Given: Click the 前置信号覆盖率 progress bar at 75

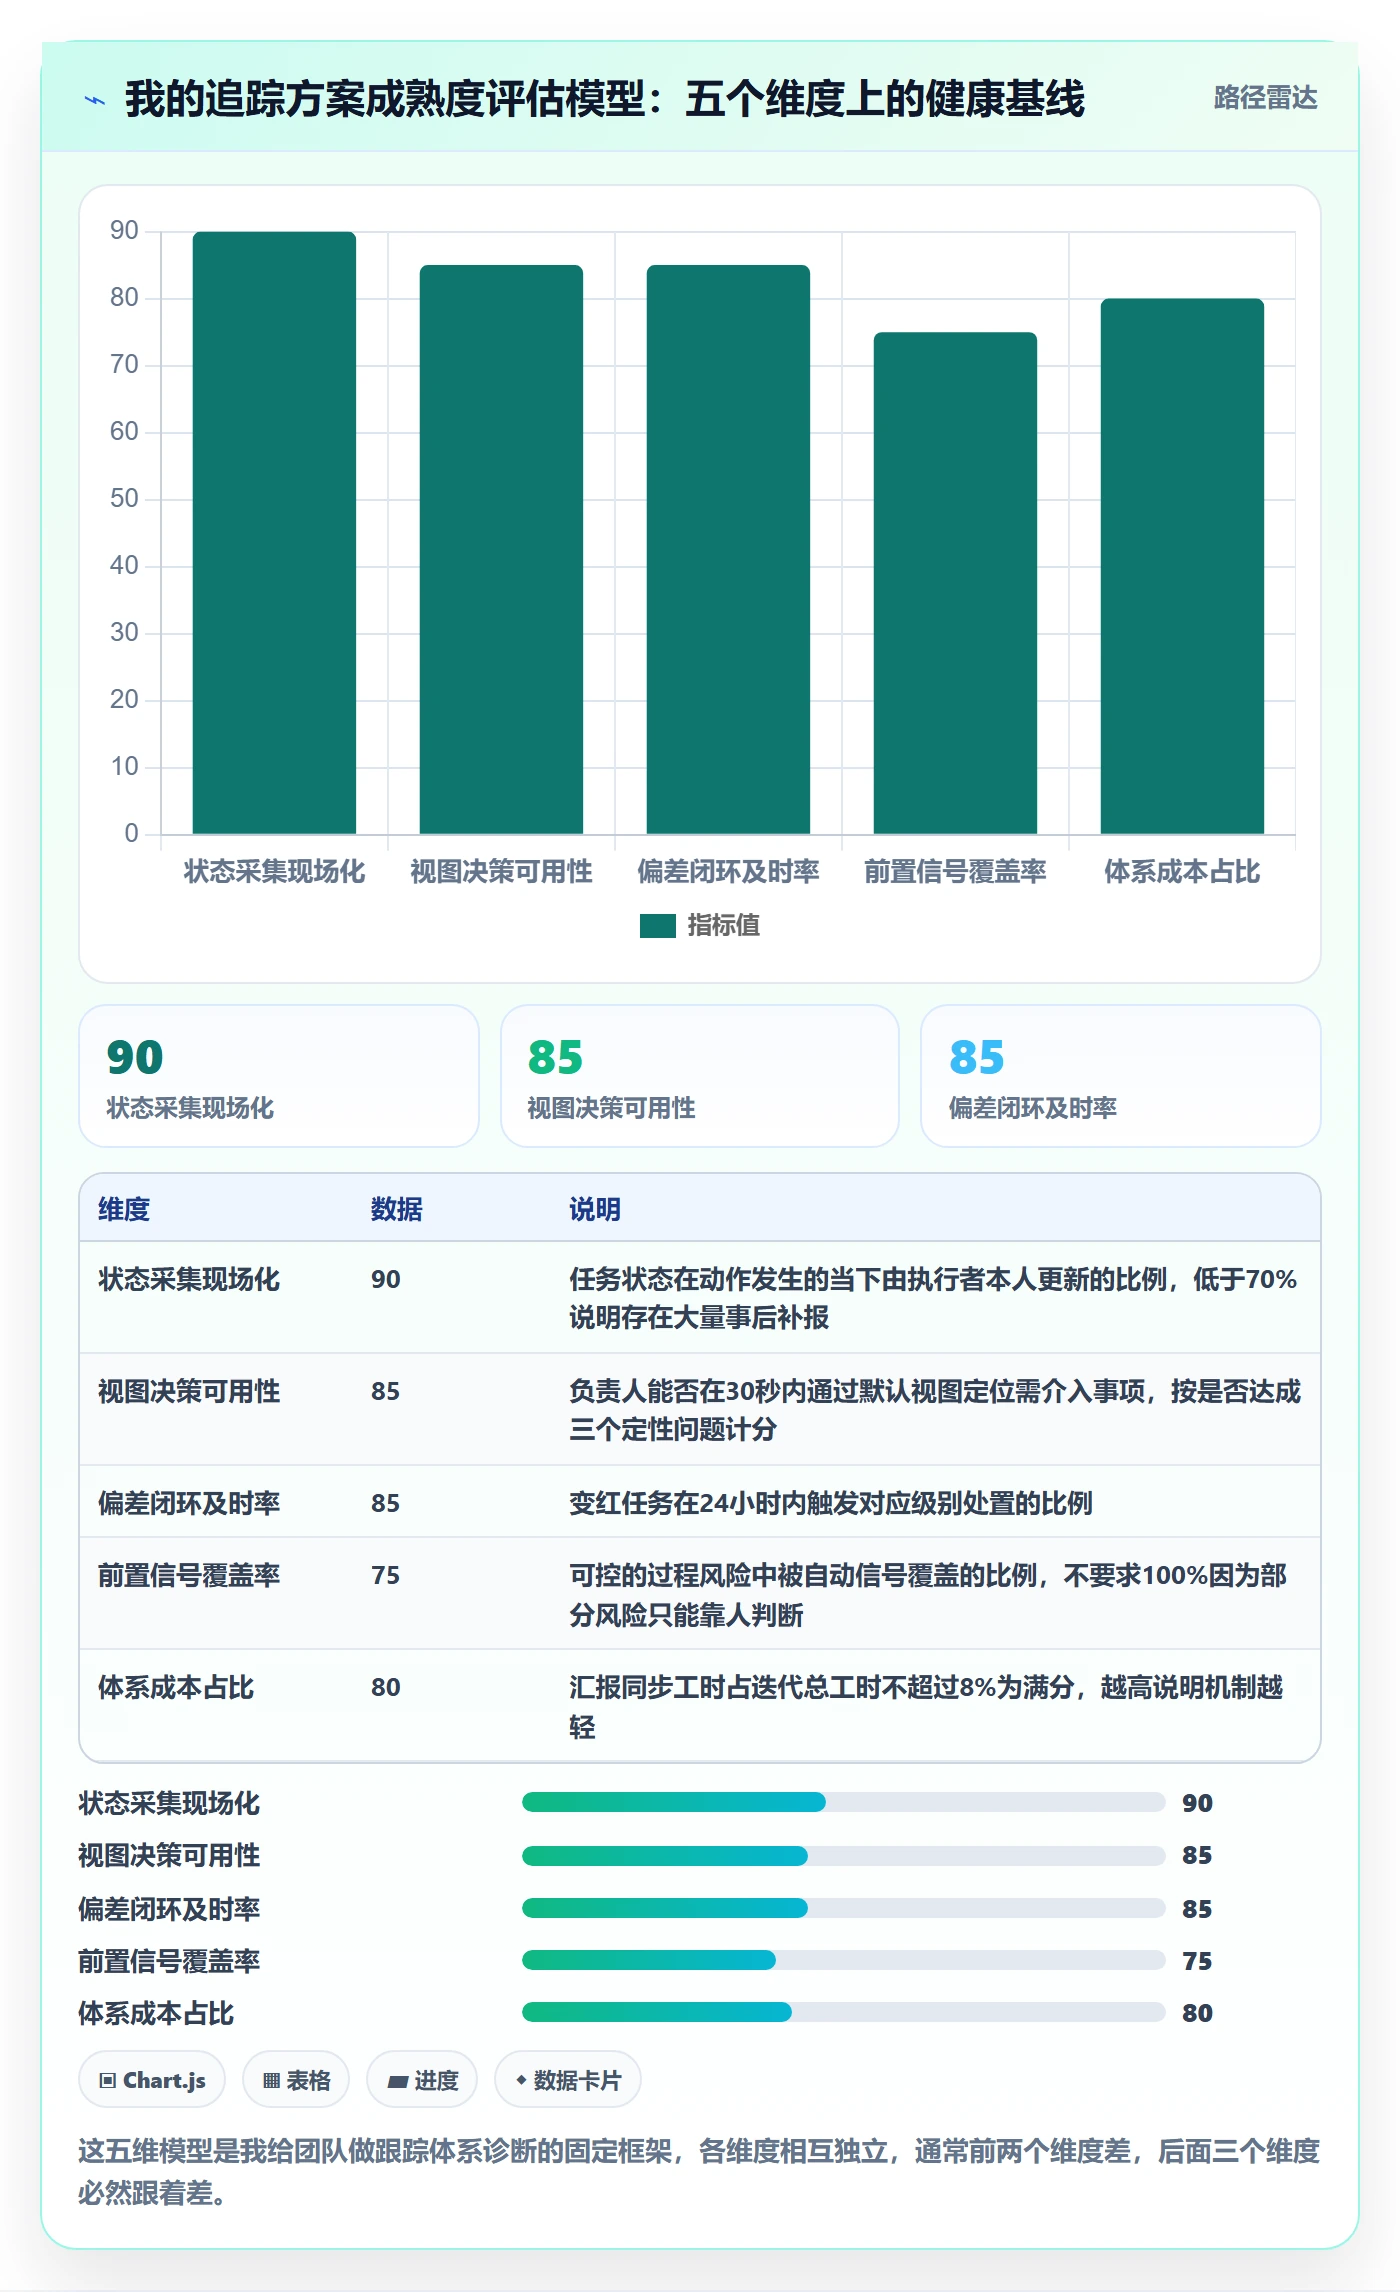Looking at the screenshot, I should click(843, 1960).
